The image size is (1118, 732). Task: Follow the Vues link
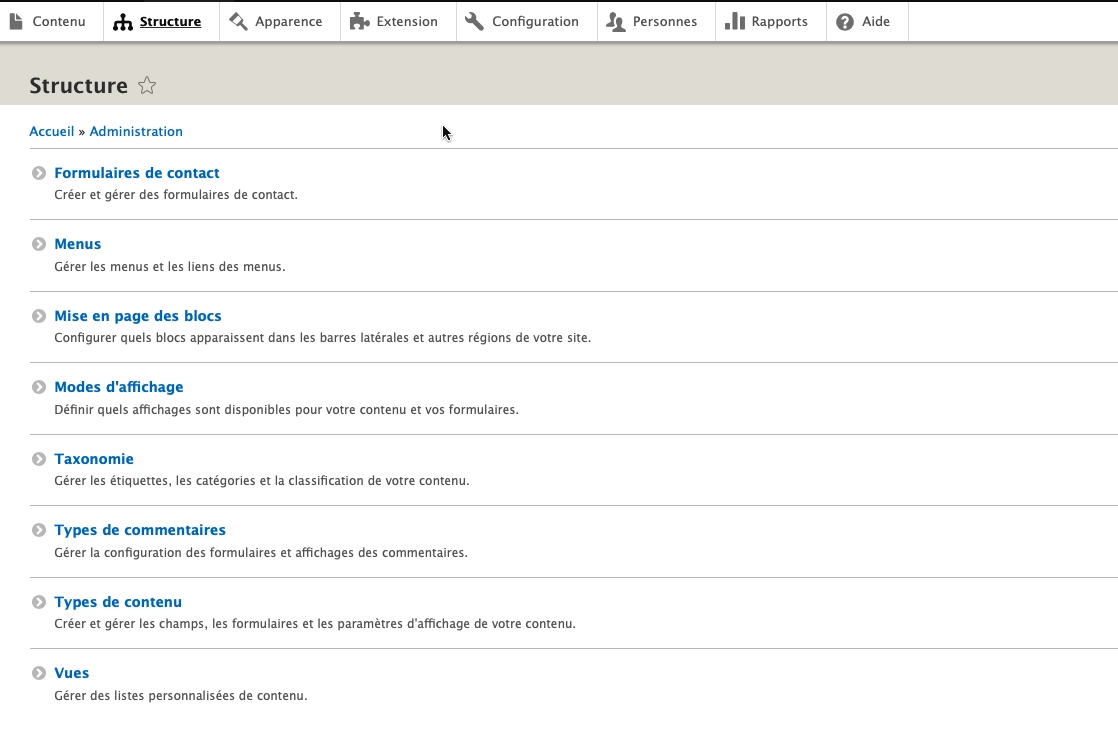[x=72, y=672]
